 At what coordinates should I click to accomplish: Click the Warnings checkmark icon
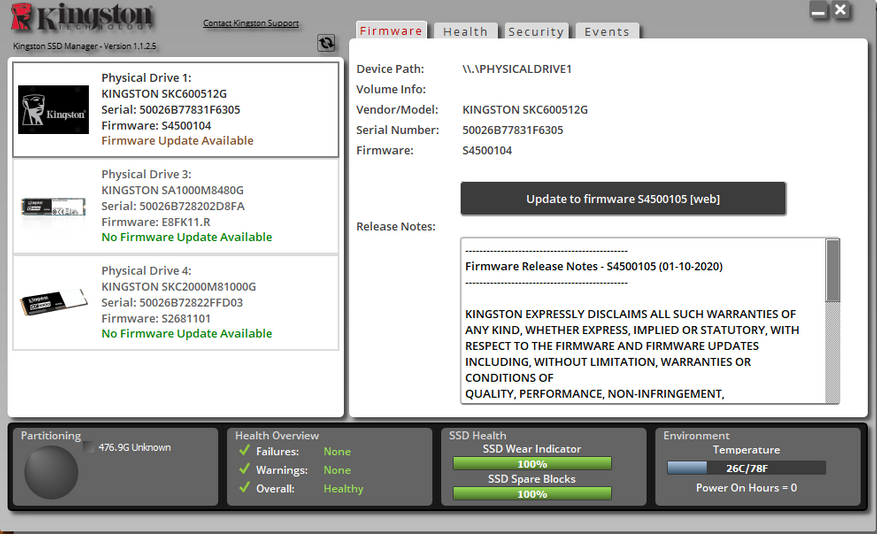tap(244, 469)
